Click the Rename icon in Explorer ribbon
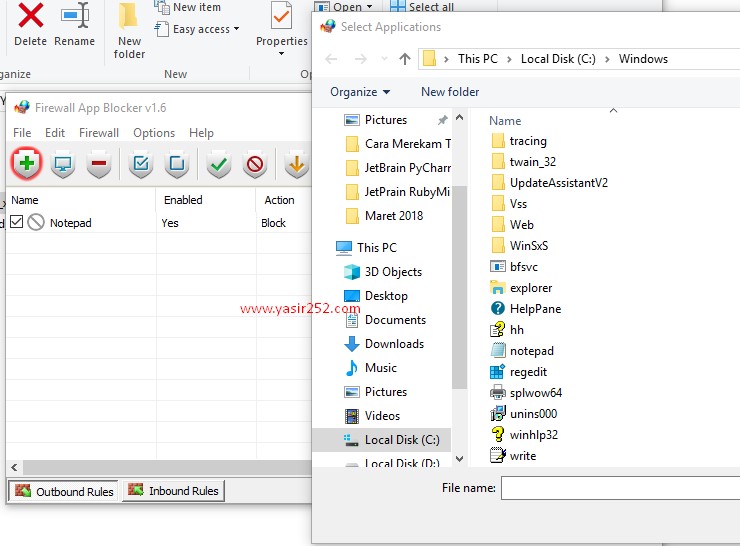Viewport: 740px width, 546px height. pos(75,16)
